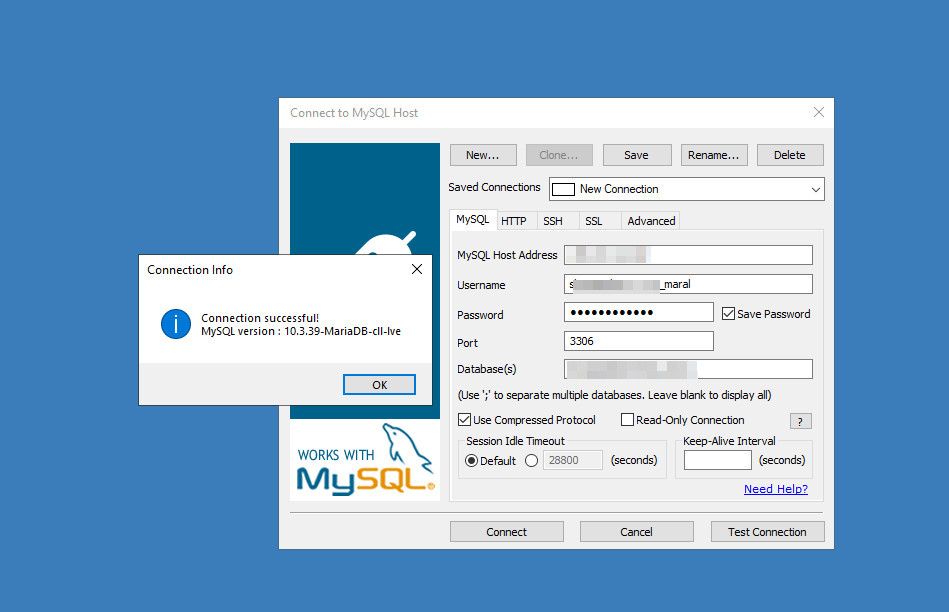Uncheck Save Password

pyautogui.click(x=729, y=313)
